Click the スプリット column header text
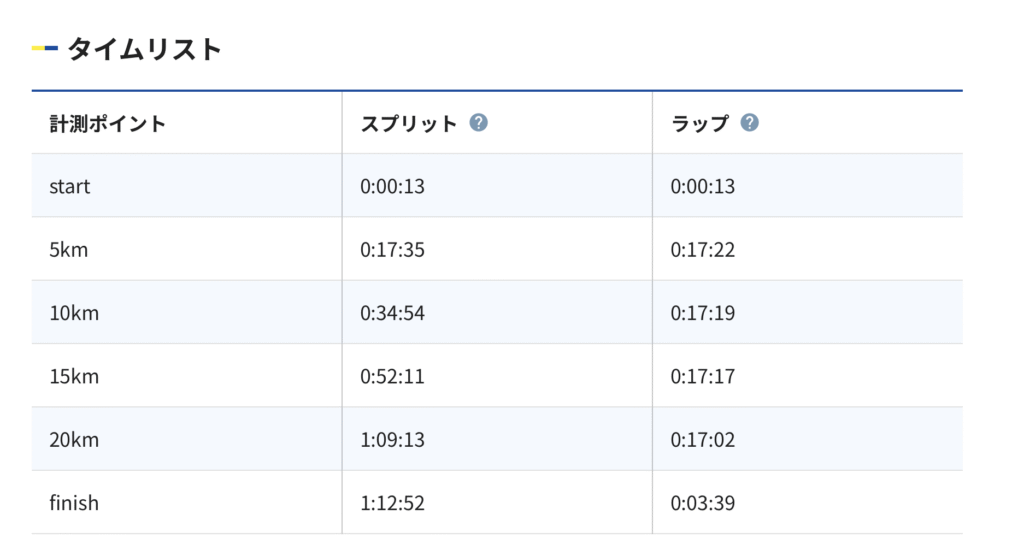This screenshot has height=556, width=1024. tap(409, 123)
